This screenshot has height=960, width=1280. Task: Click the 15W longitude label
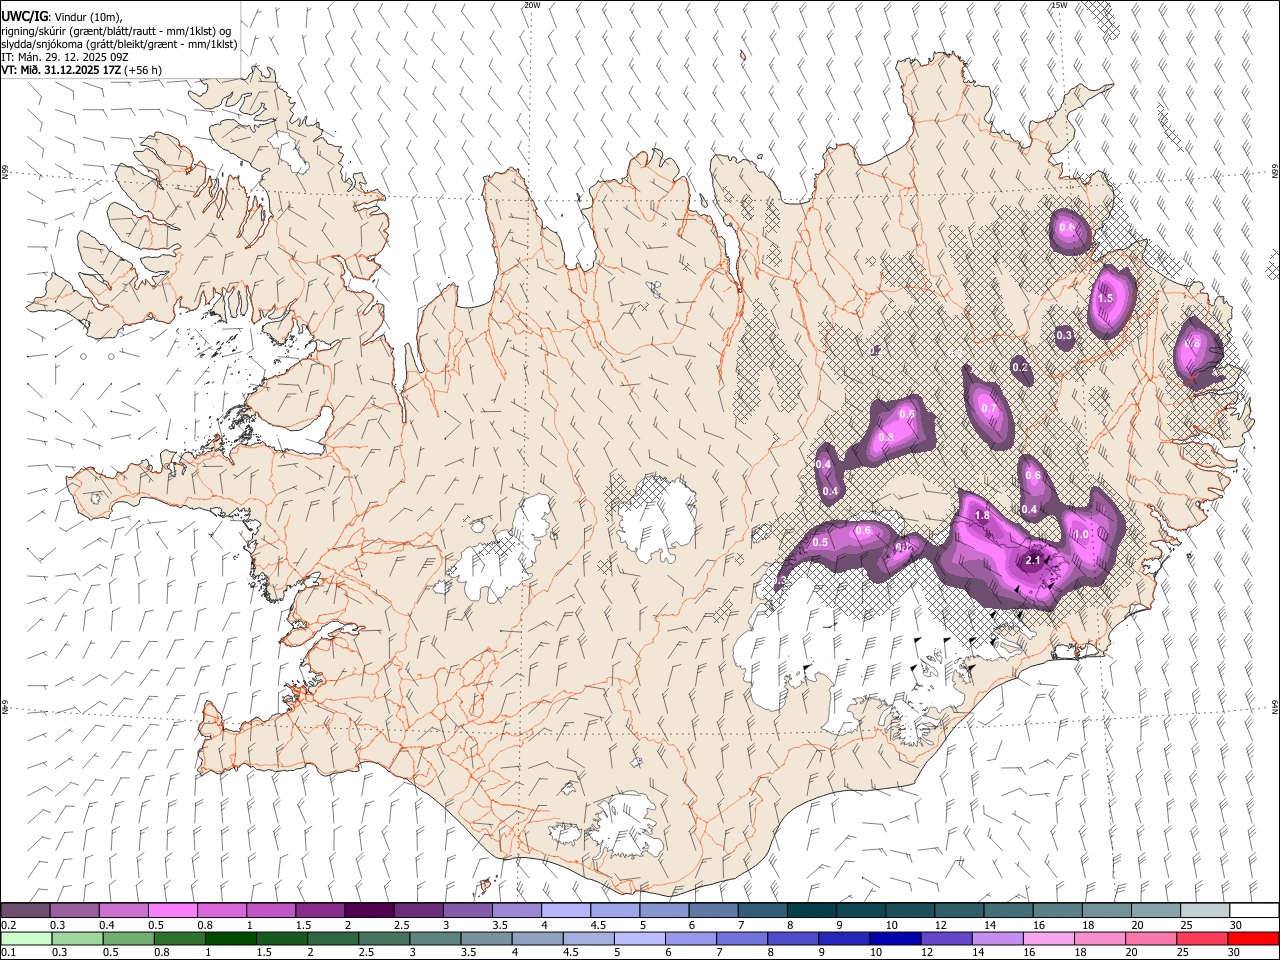click(1058, 5)
